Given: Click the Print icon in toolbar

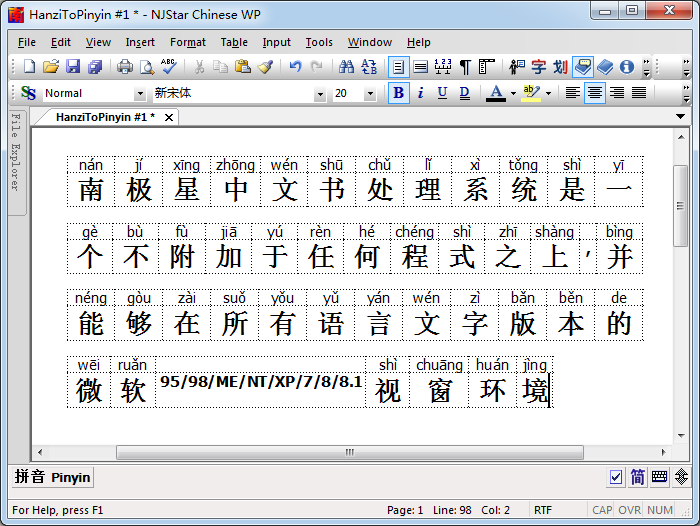Looking at the screenshot, I should pos(124,67).
